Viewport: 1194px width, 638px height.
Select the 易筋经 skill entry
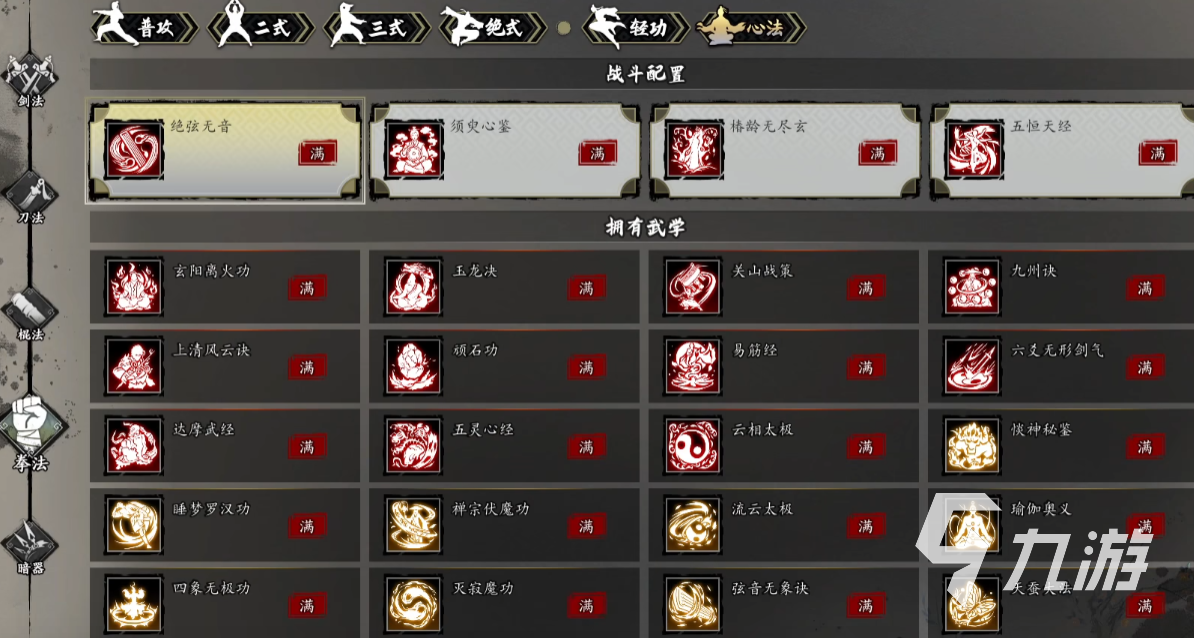(784, 366)
